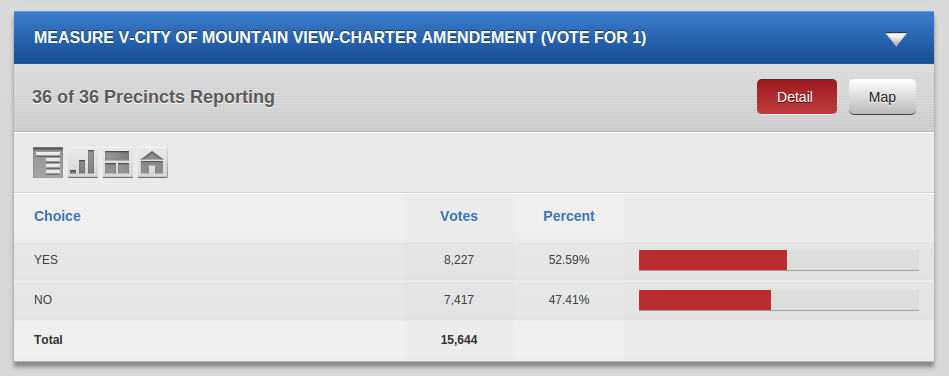Click the NO red percentage bar

(x=705, y=300)
